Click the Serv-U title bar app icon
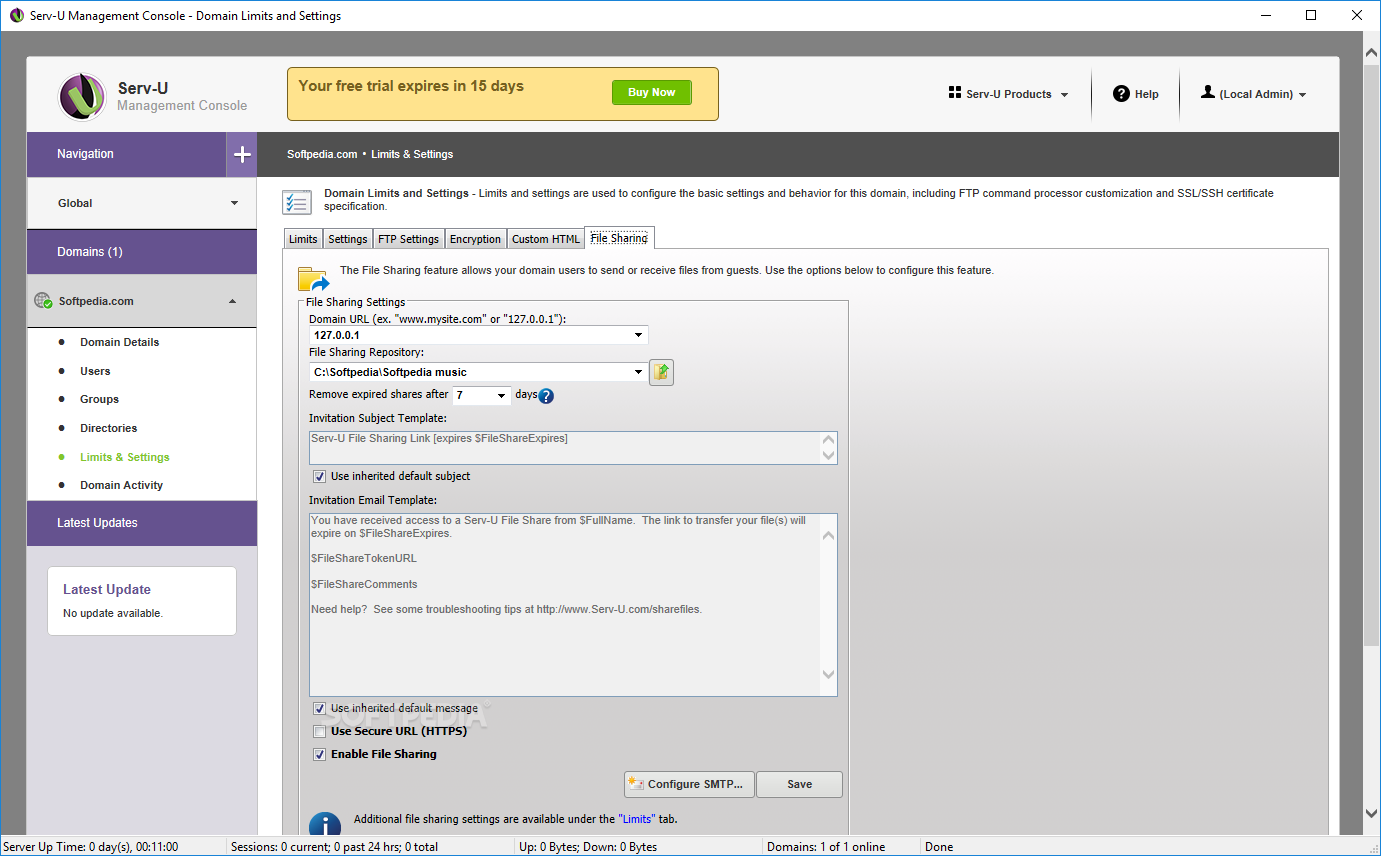1381x856 pixels. pos(16,15)
